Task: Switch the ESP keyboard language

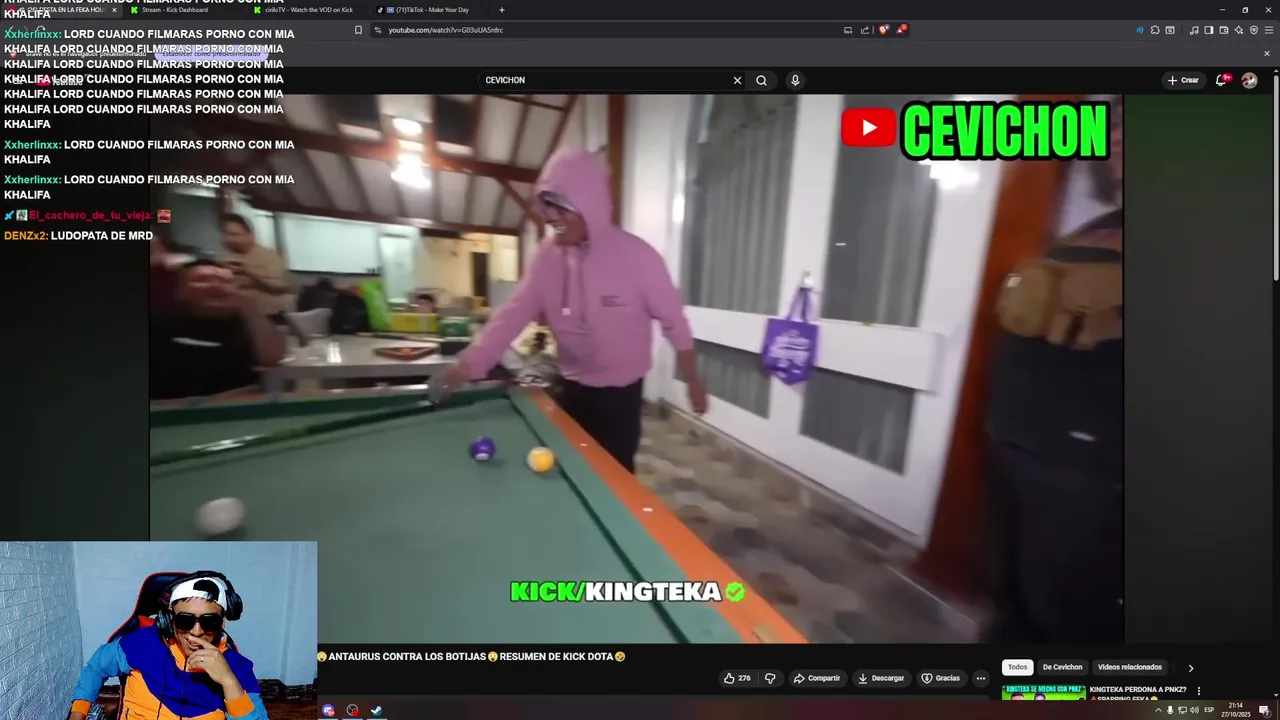Action: (1209, 710)
